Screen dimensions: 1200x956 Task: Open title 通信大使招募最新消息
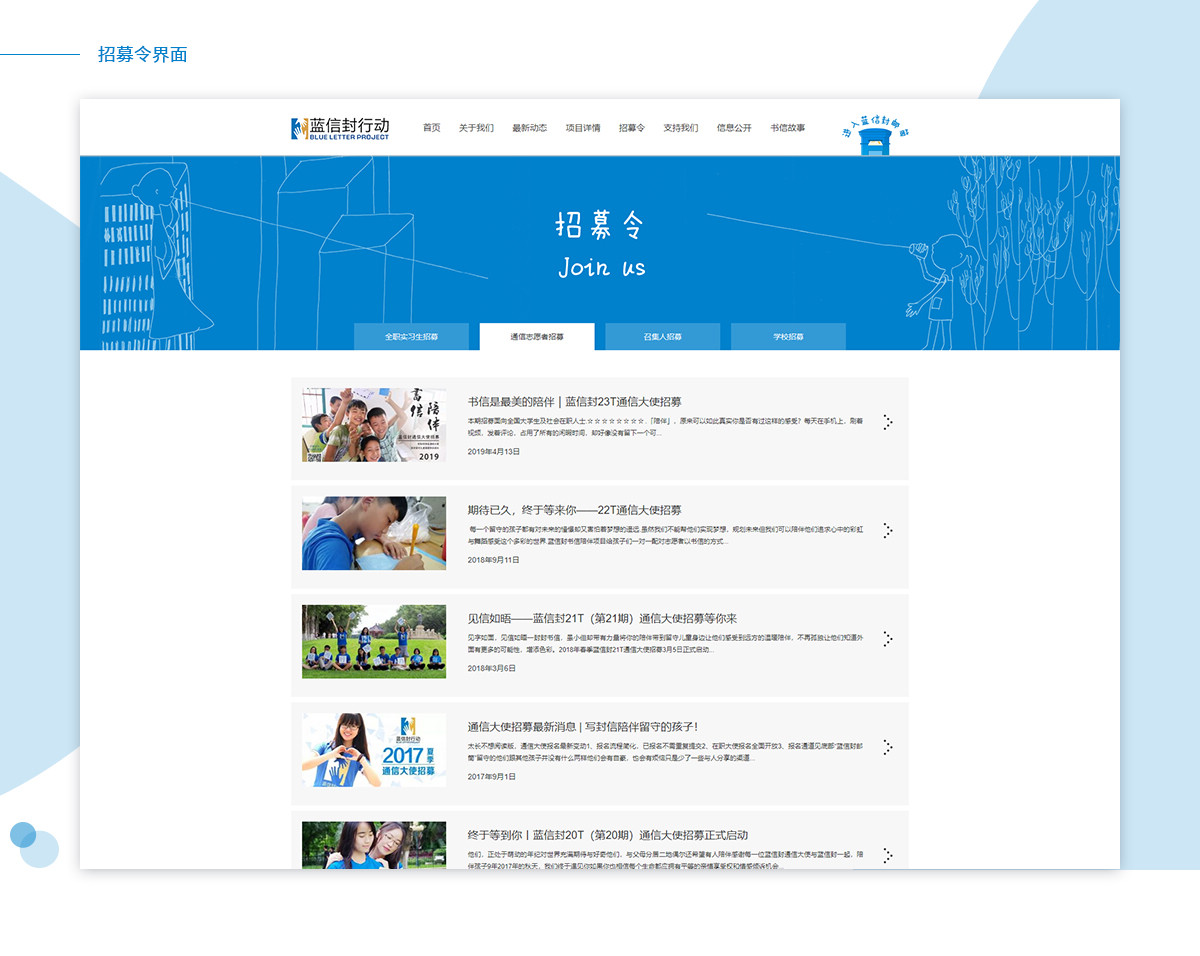click(582, 727)
